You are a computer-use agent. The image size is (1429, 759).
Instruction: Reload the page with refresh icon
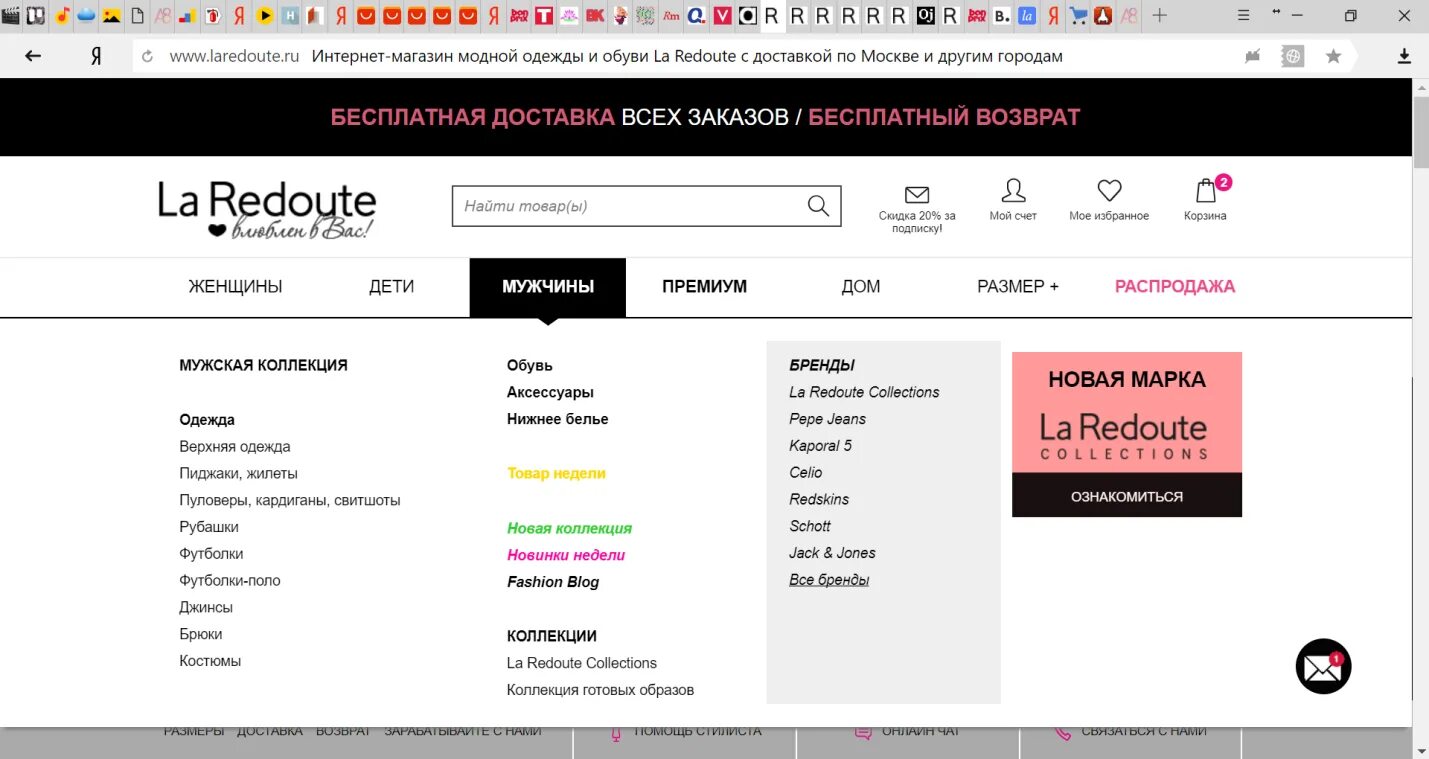(148, 57)
